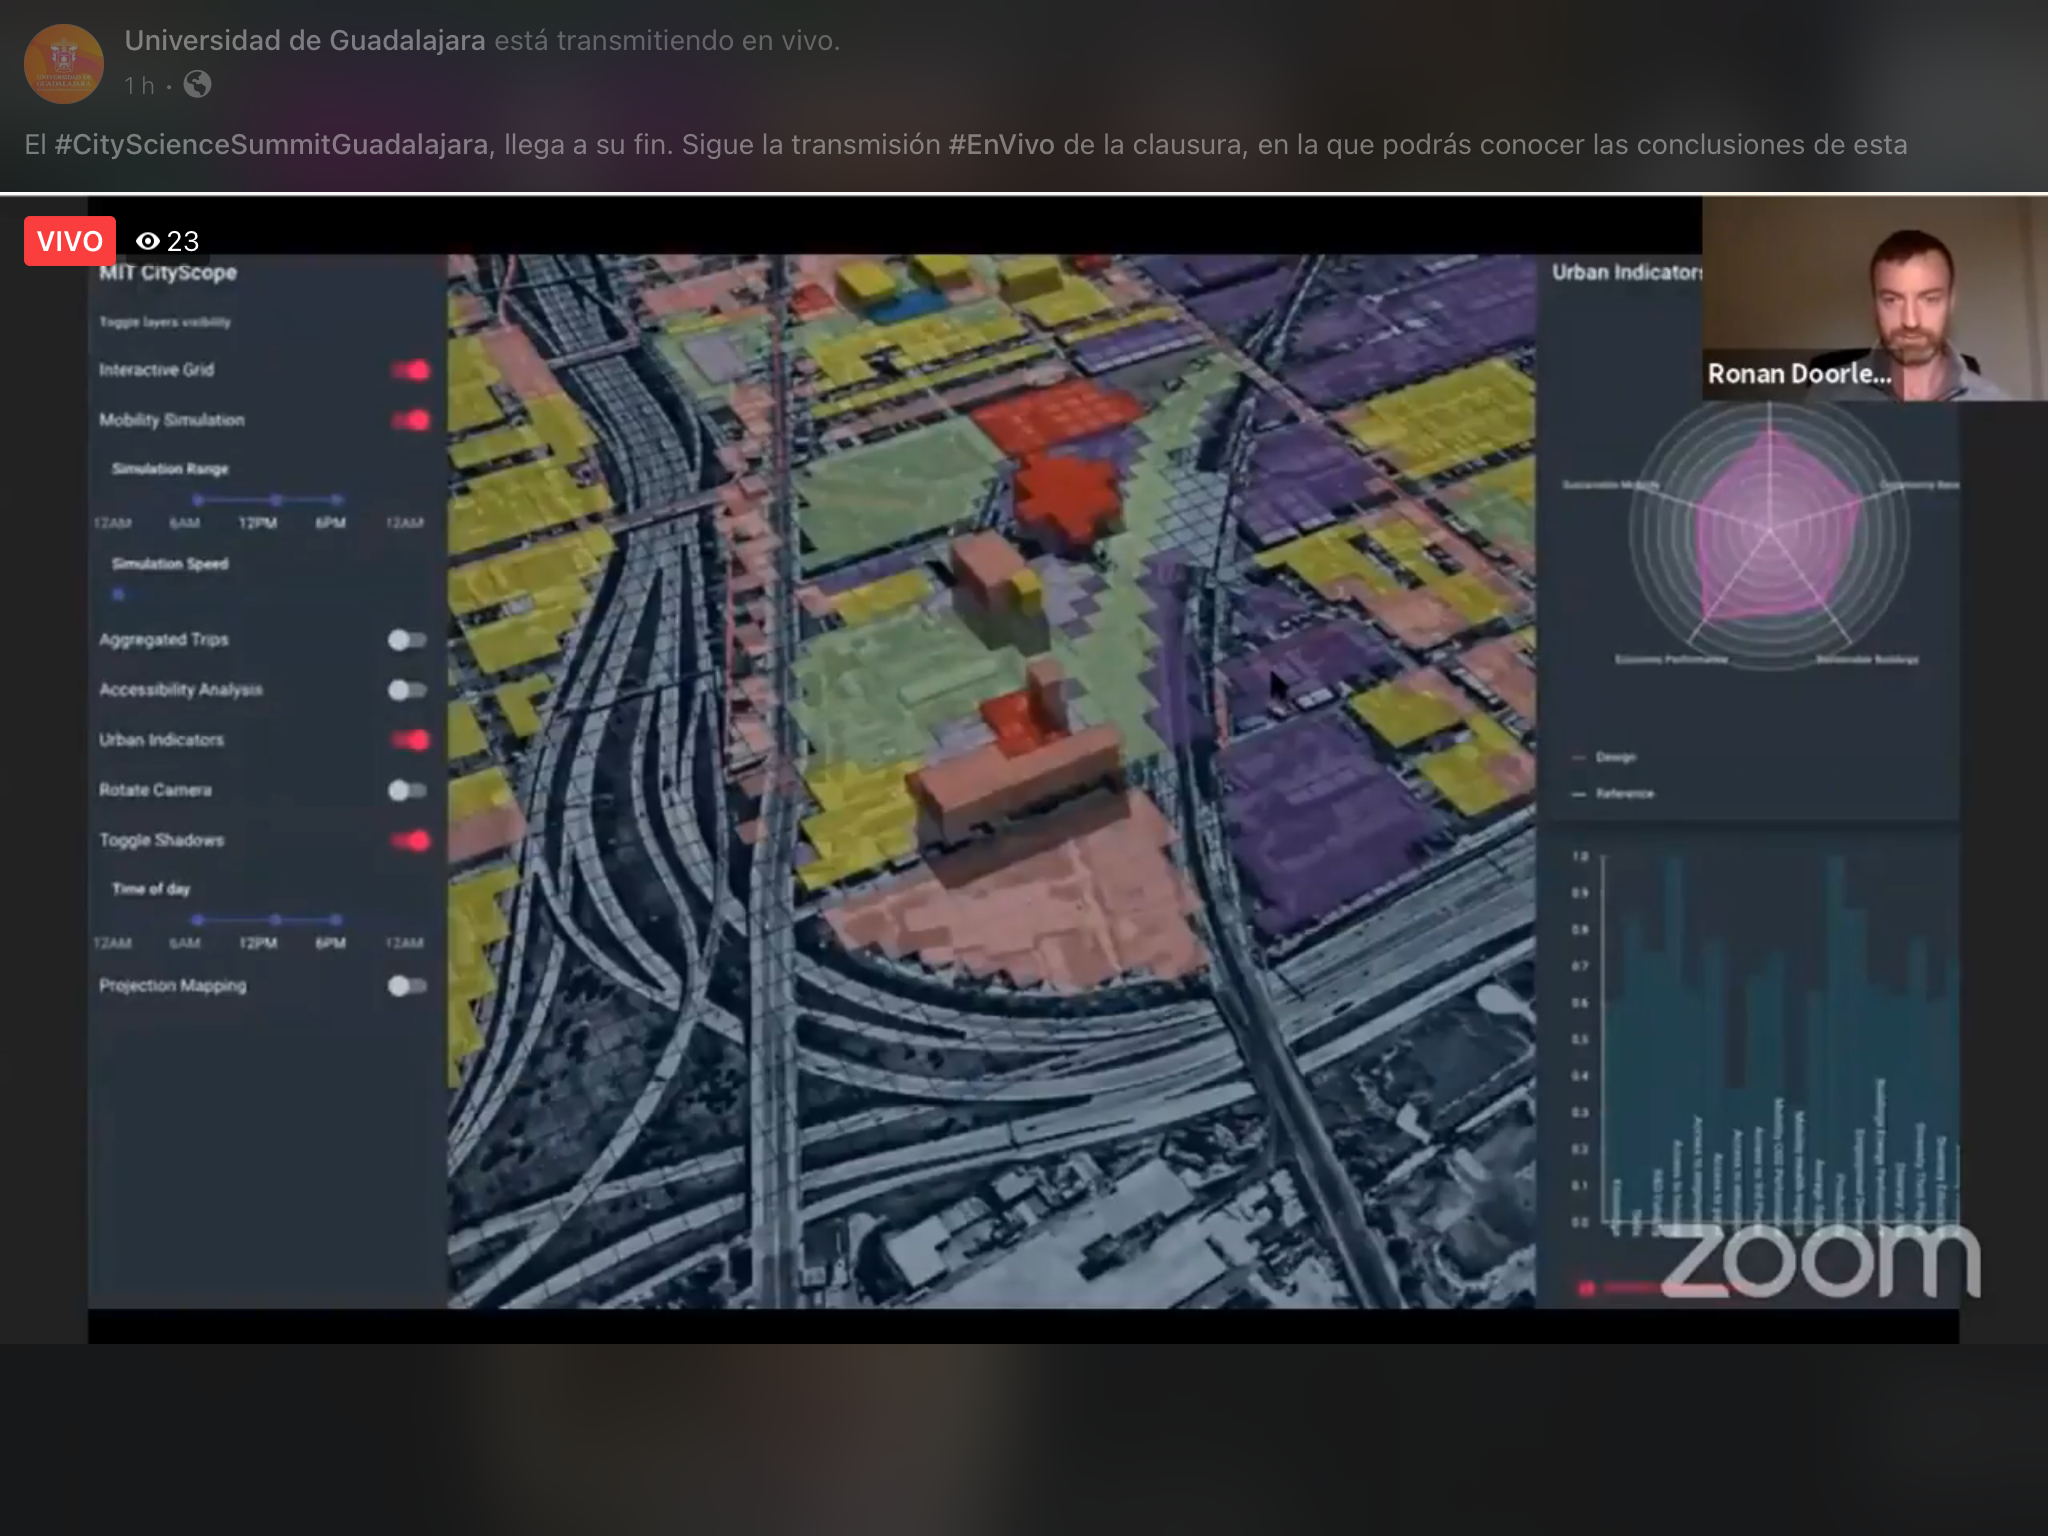2048x1536 pixels.
Task: Open the Universidad de Guadalajara page name
Action: coord(305,41)
